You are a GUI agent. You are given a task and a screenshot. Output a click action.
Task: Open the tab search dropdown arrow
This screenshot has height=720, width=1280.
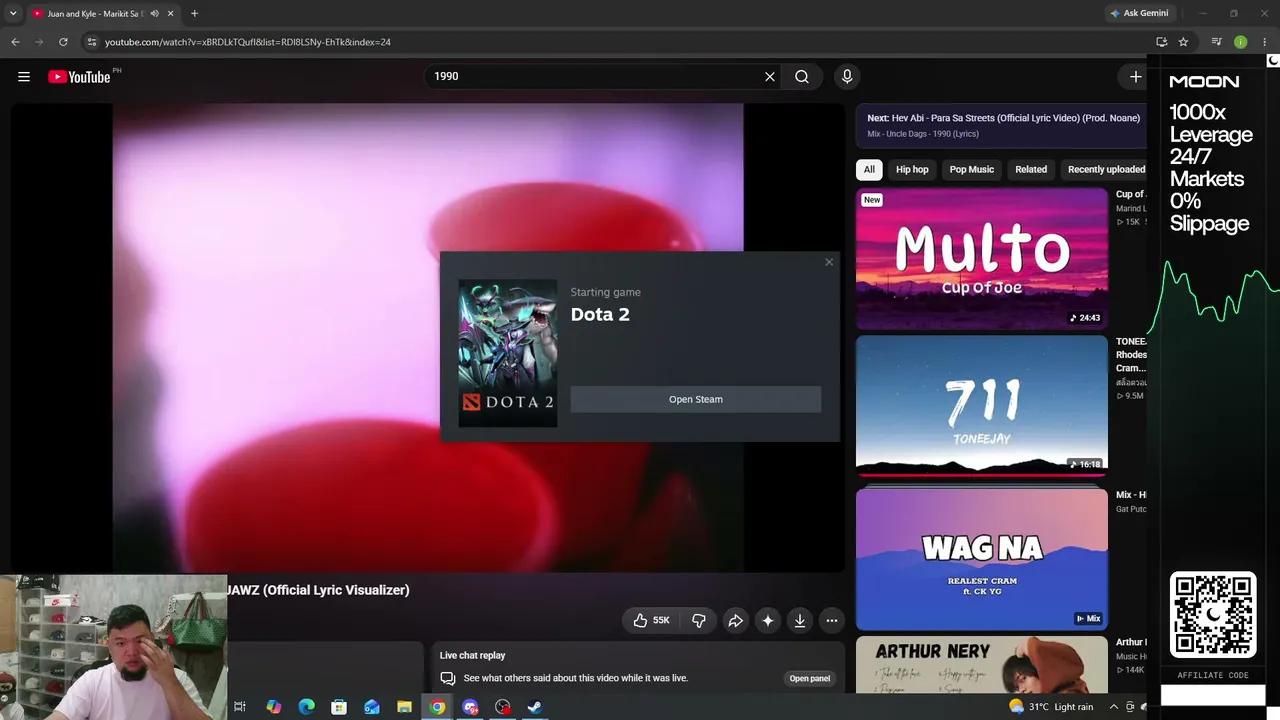(x=13, y=13)
